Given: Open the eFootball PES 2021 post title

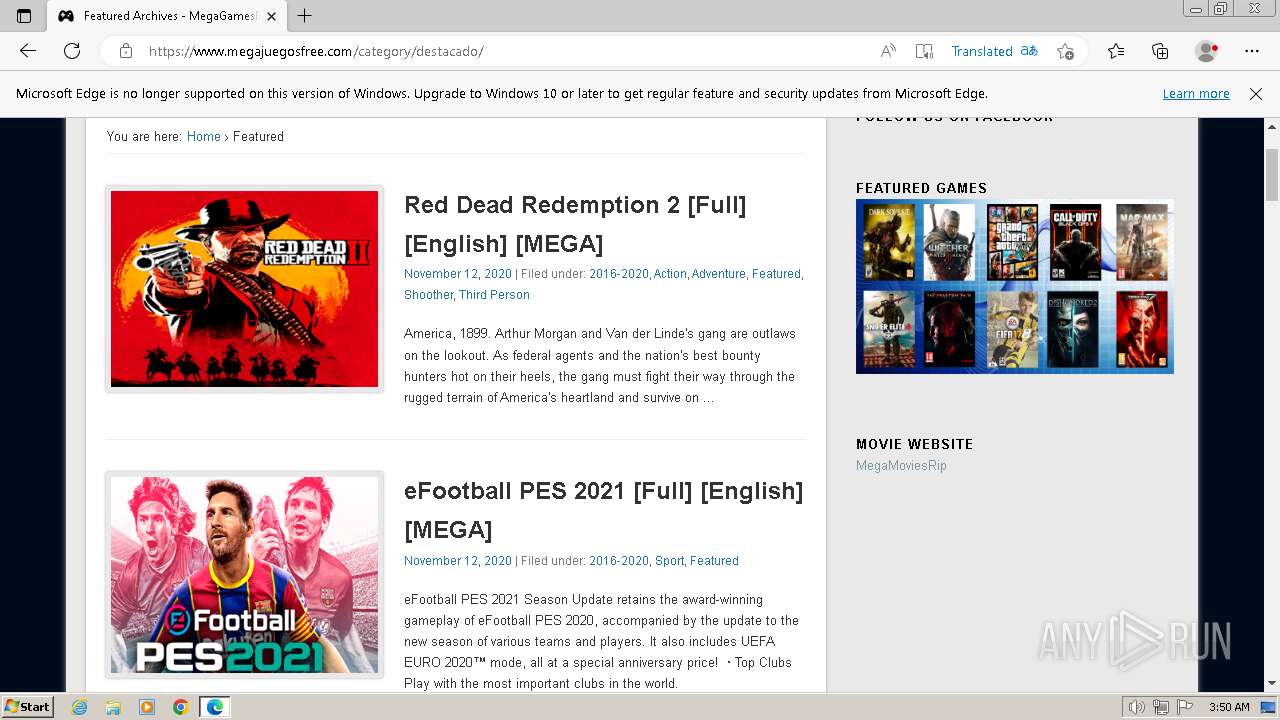Looking at the screenshot, I should click(x=603, y=510).
